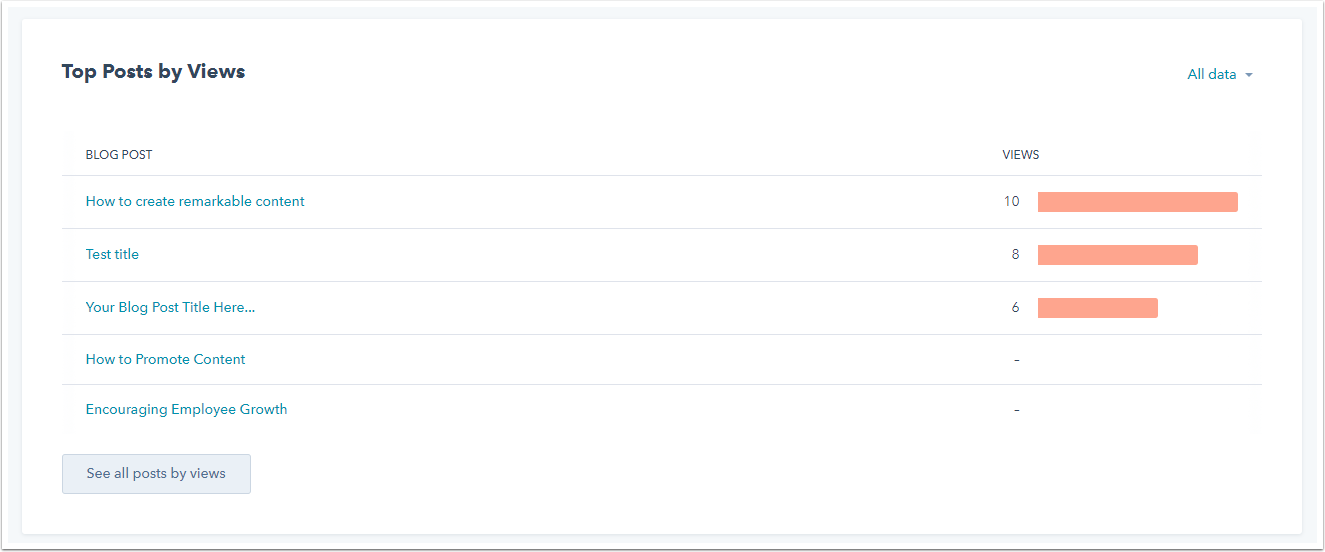This screenshot has width=1325, height=552.
Task: Click the Top Posts by Views heading
Action: pyautogui.click(x=153, y=71)
